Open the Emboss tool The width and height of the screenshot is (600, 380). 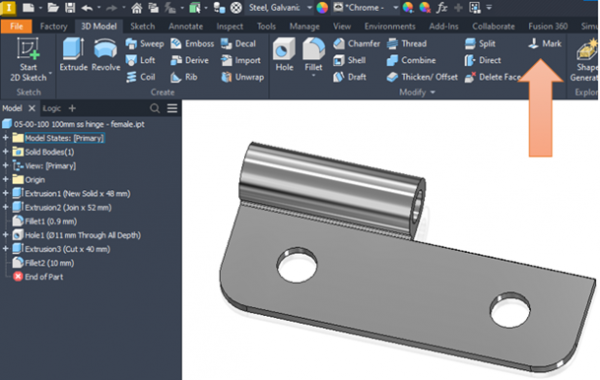192,44
